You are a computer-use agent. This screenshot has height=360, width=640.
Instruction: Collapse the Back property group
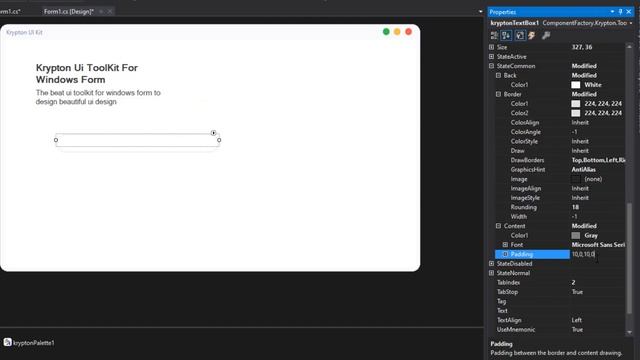coord(498,76)
